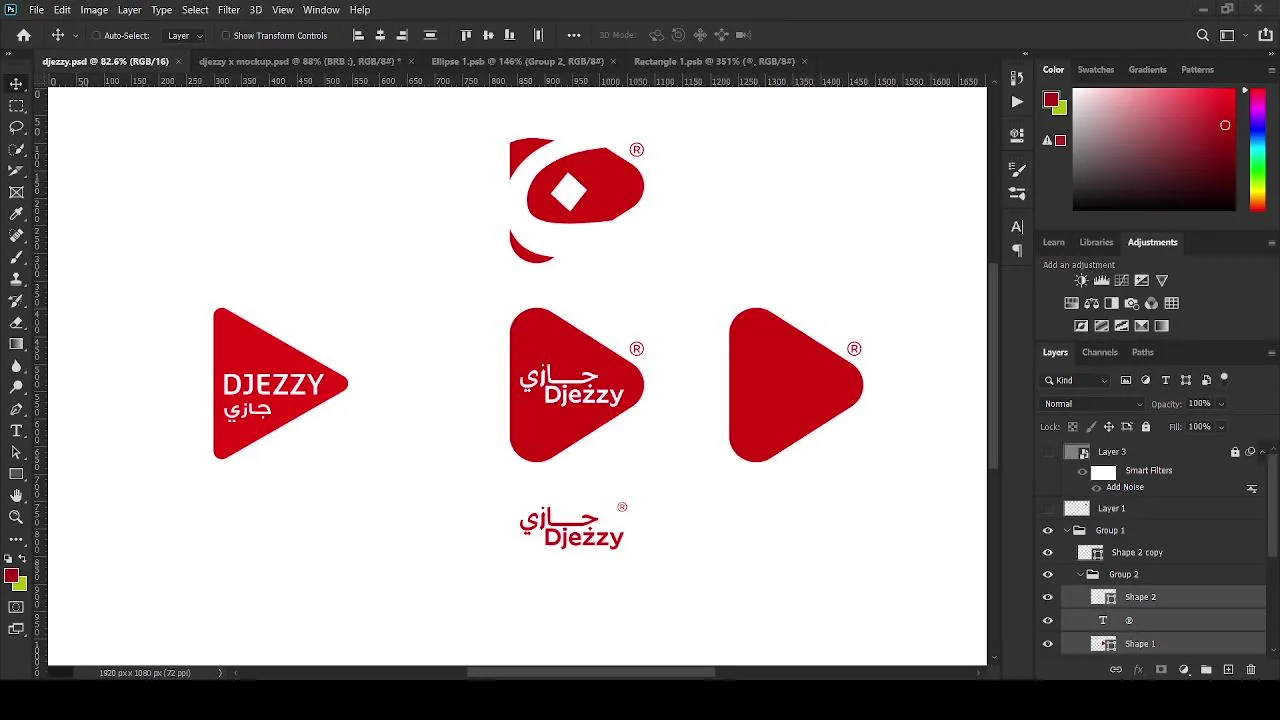The height and width of the screenshot is (720, 1280).
Task: Add a Levels adjustment
Action: click(x=1101, y=281)
